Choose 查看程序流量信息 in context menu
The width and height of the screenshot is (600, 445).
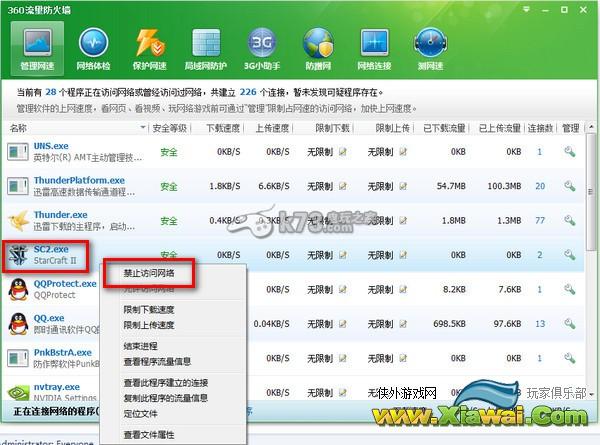click(x=157, y=362)
